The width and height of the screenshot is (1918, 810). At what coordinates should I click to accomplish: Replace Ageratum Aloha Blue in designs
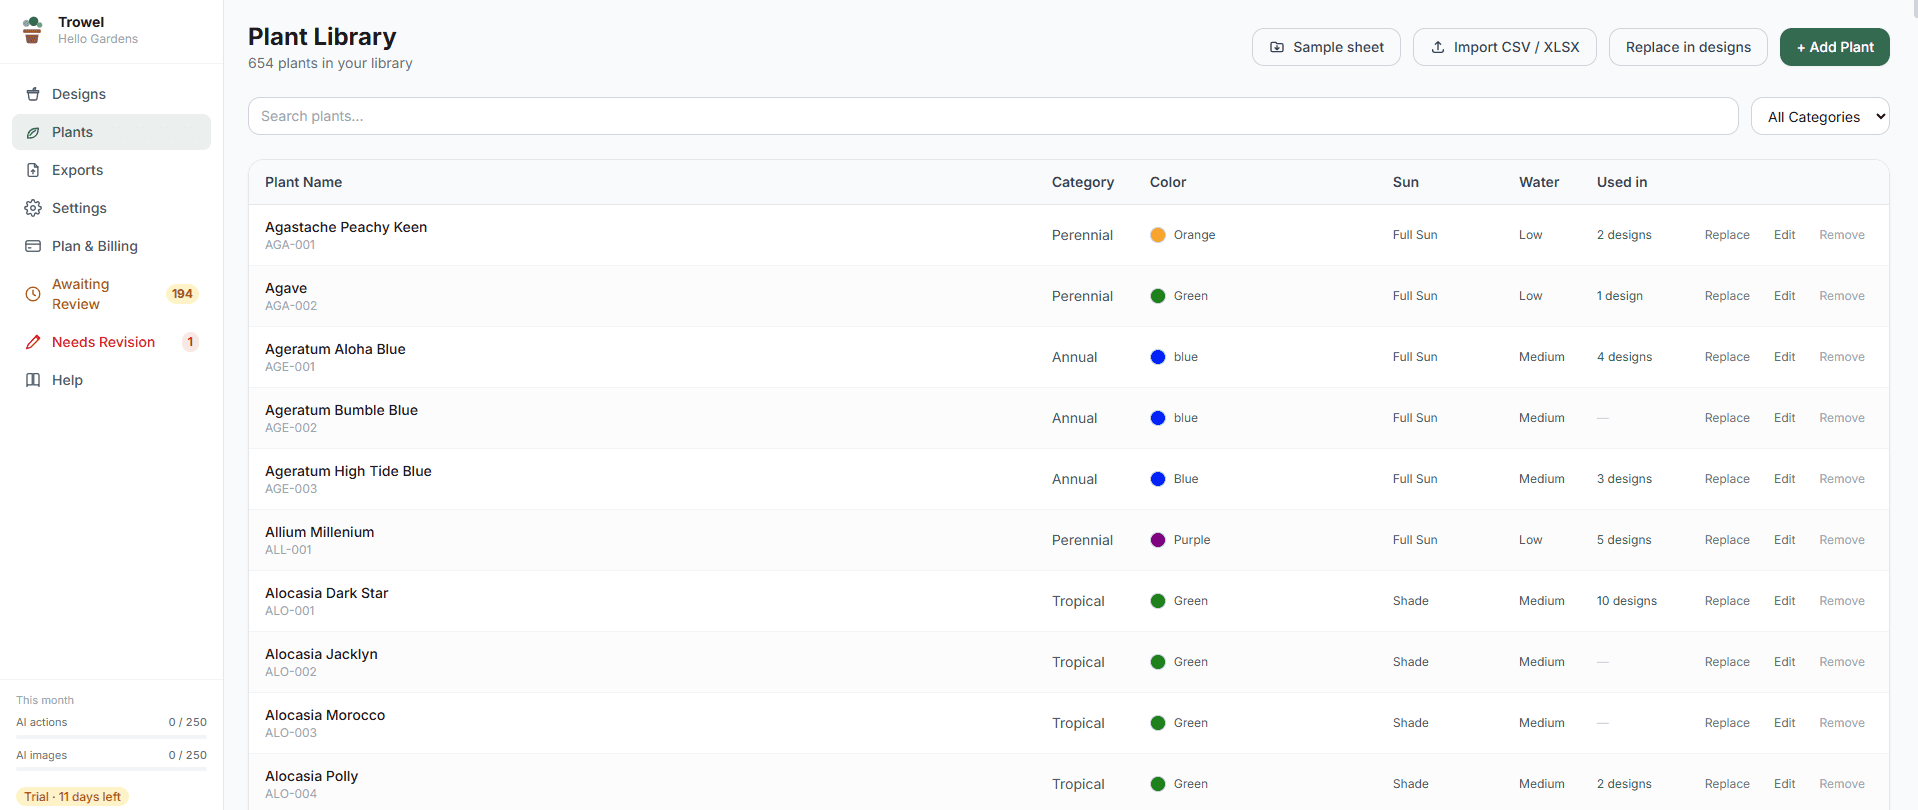(1727, 357)
